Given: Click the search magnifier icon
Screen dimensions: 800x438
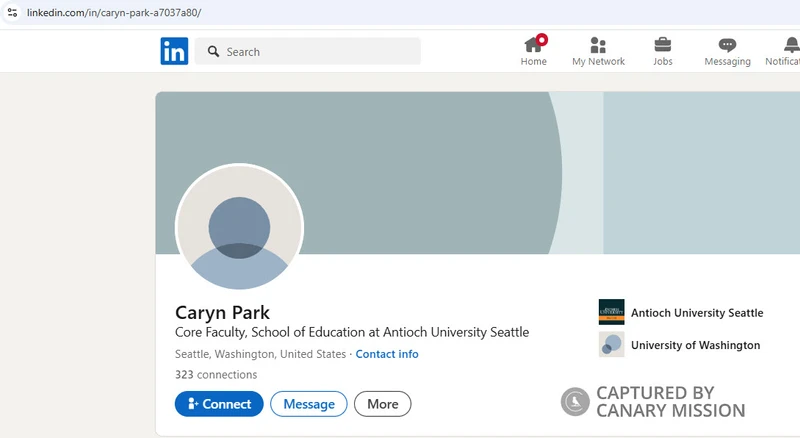Looking at the screenshot, I should 213,52.
